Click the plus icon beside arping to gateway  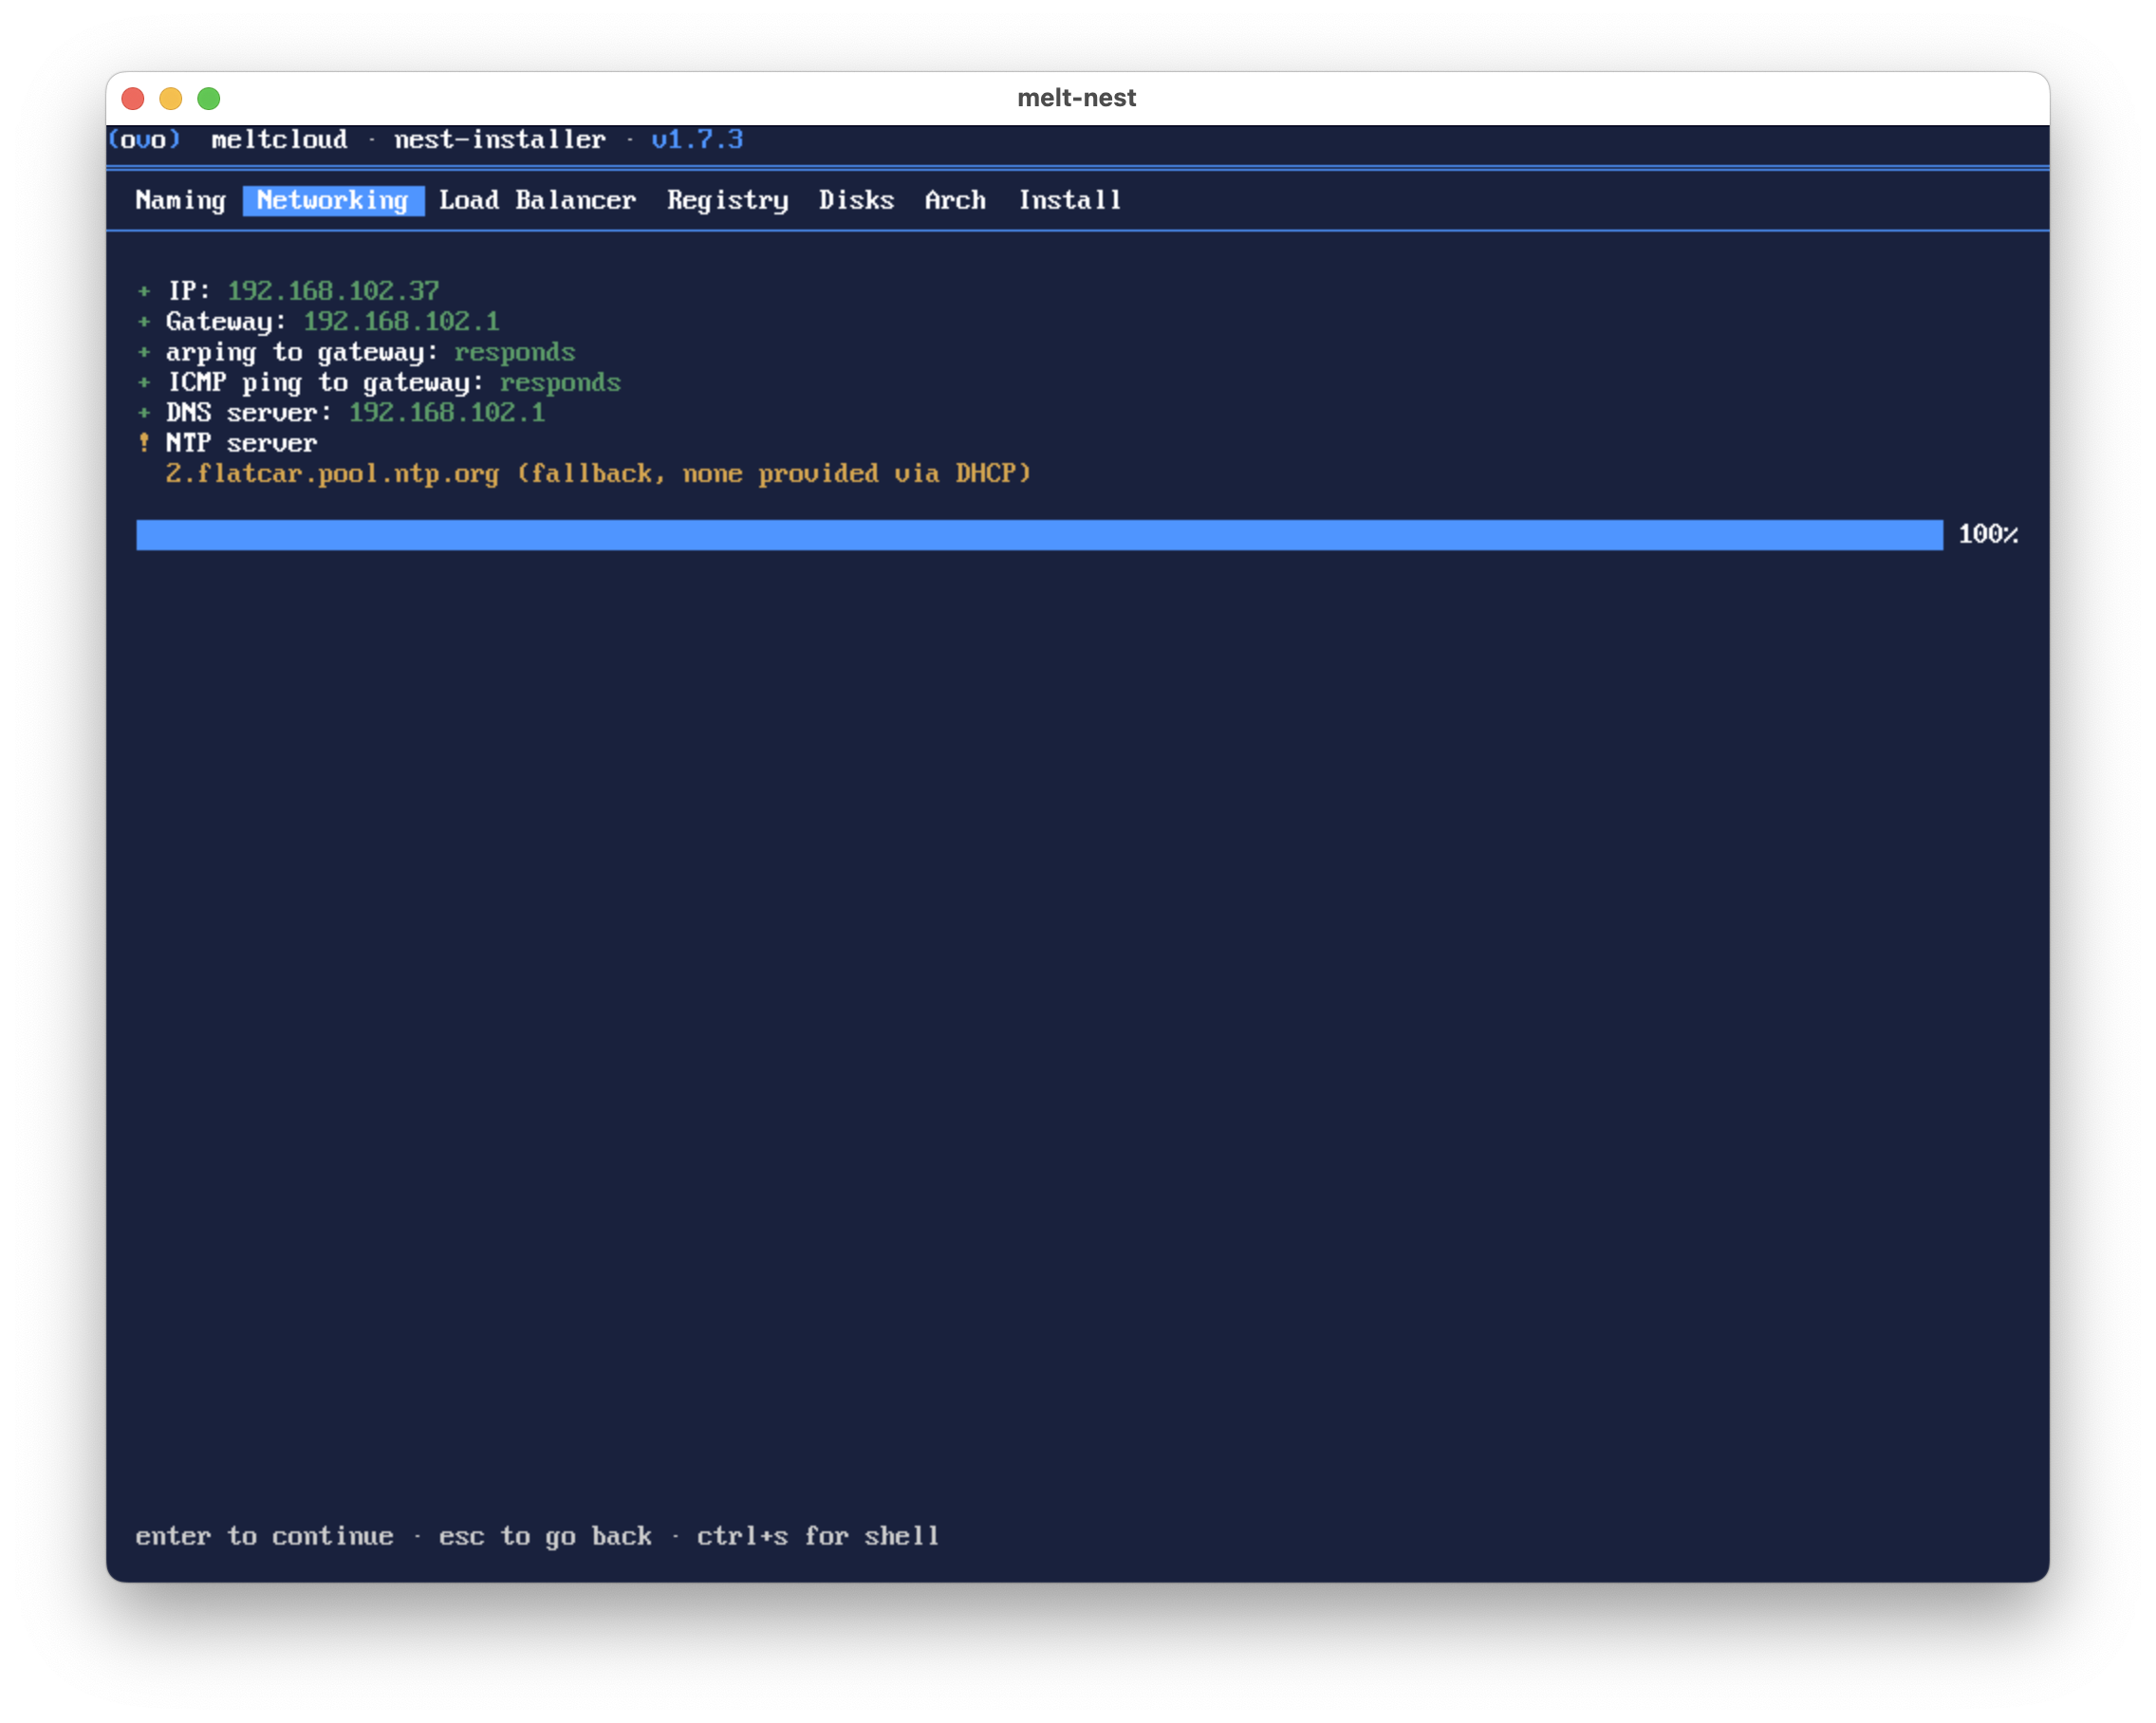pyautogui.click(x=144, y=352)
